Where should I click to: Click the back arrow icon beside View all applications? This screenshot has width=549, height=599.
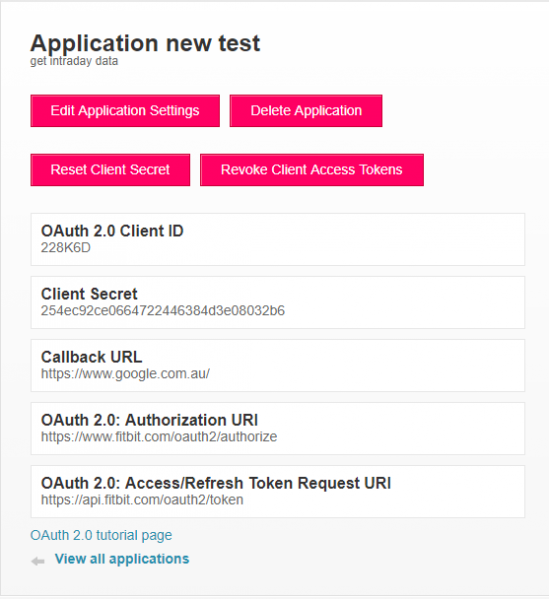click(38, 561)
